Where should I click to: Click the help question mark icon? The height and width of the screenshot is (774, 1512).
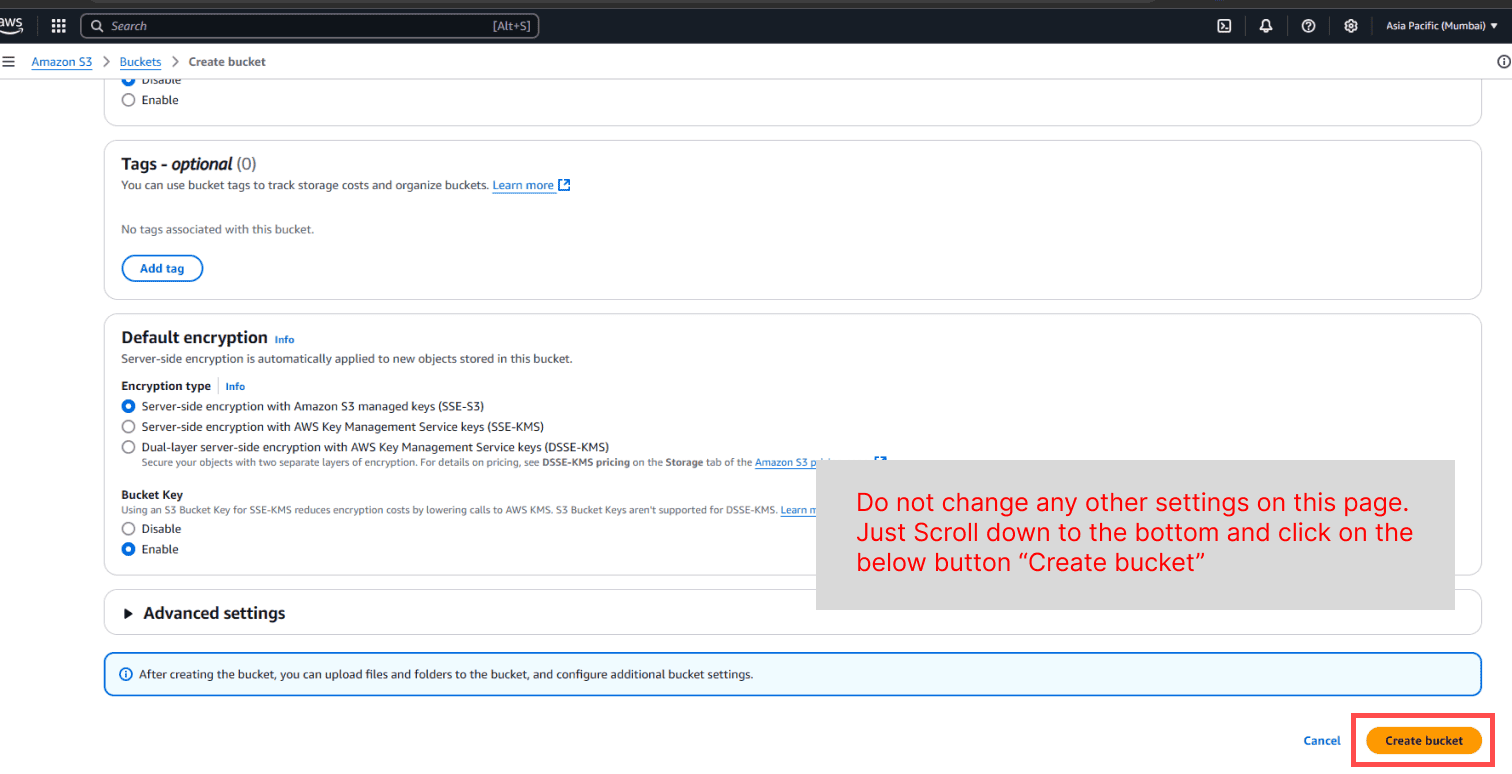pyautogui.click(x=1308, y=25)
